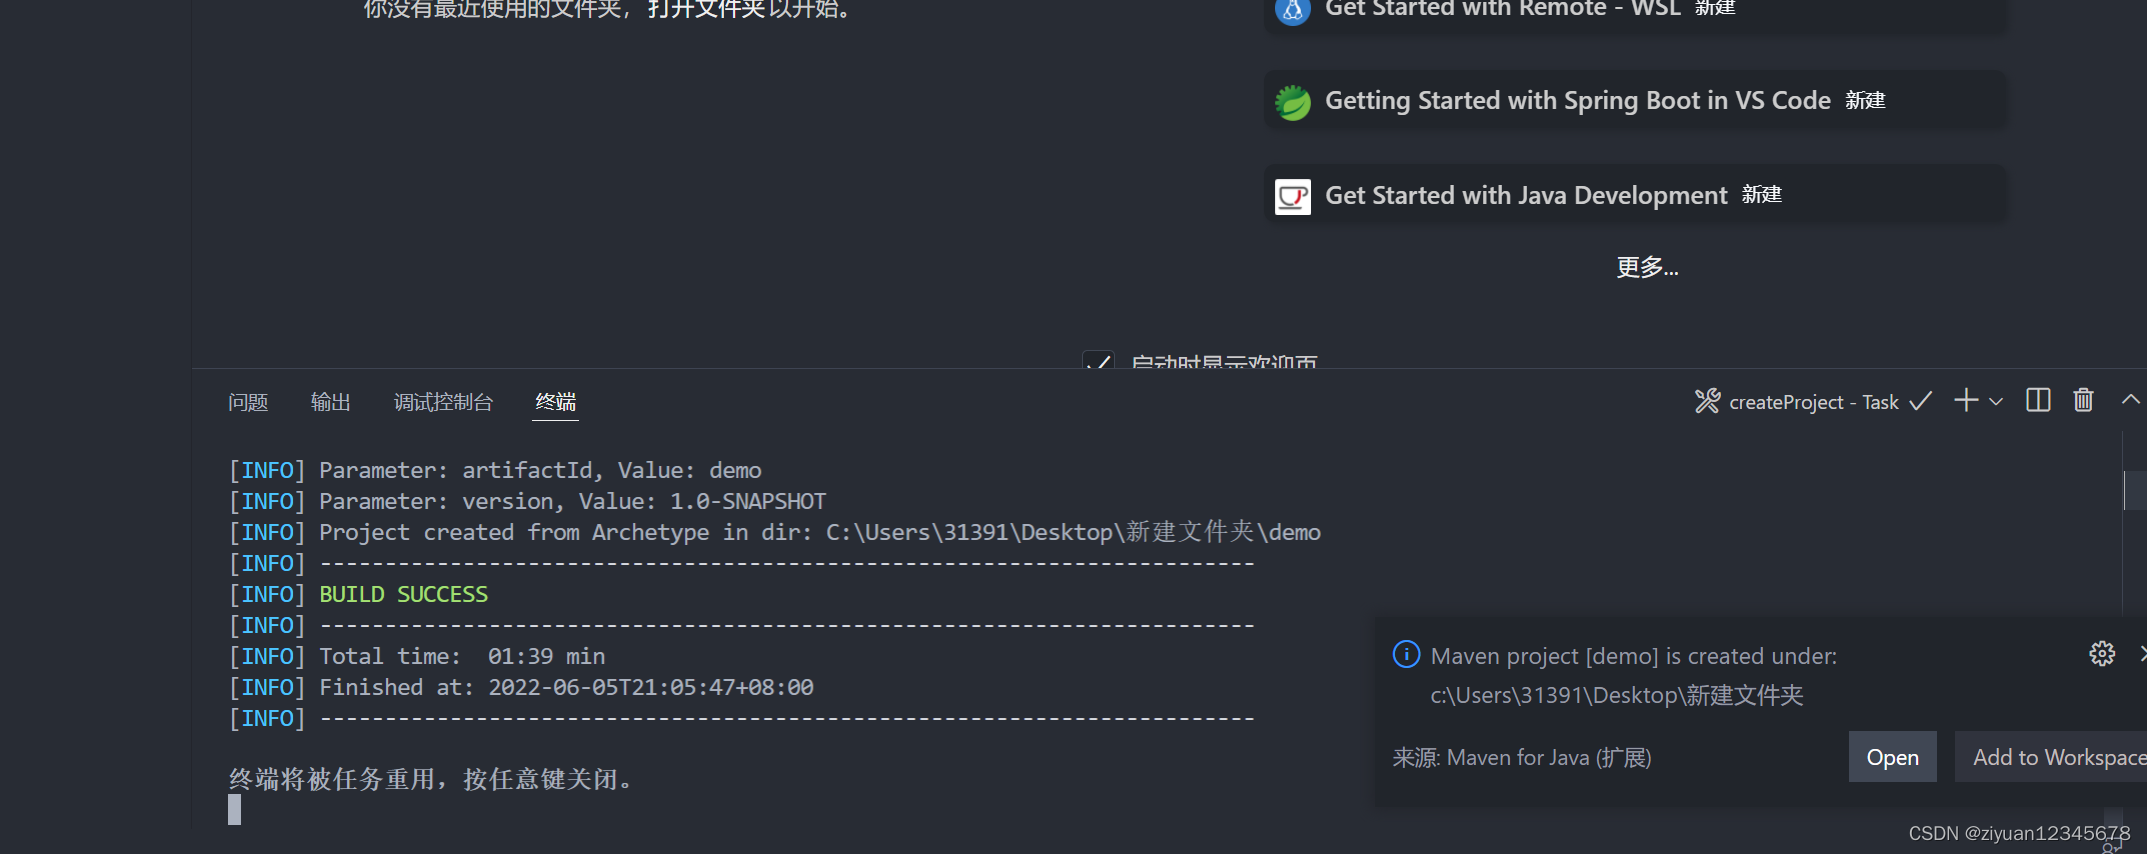
Task: Click the artifactId parameter line
Action: coord(495,470)
